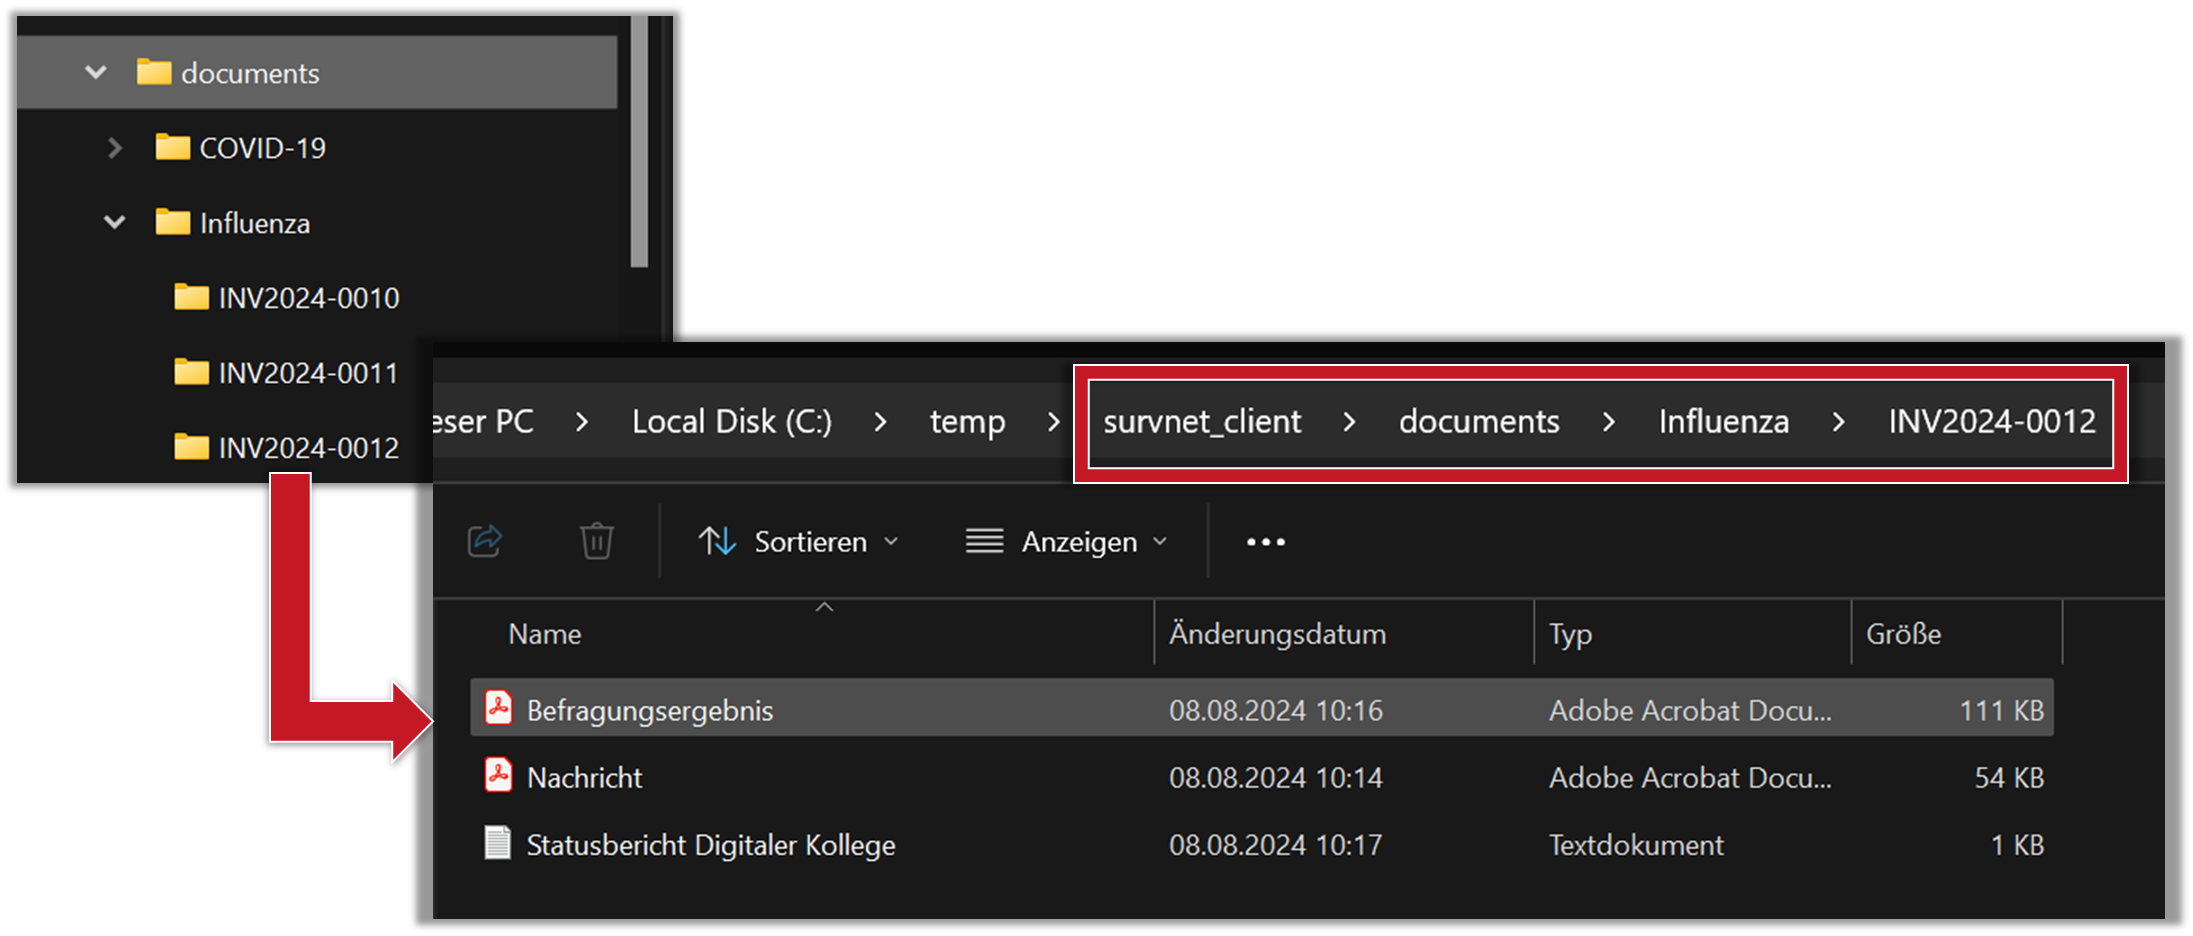Click the INV2024-0010 folder icon
This screenshot has width=2193, height=936.
coord(191,297)
